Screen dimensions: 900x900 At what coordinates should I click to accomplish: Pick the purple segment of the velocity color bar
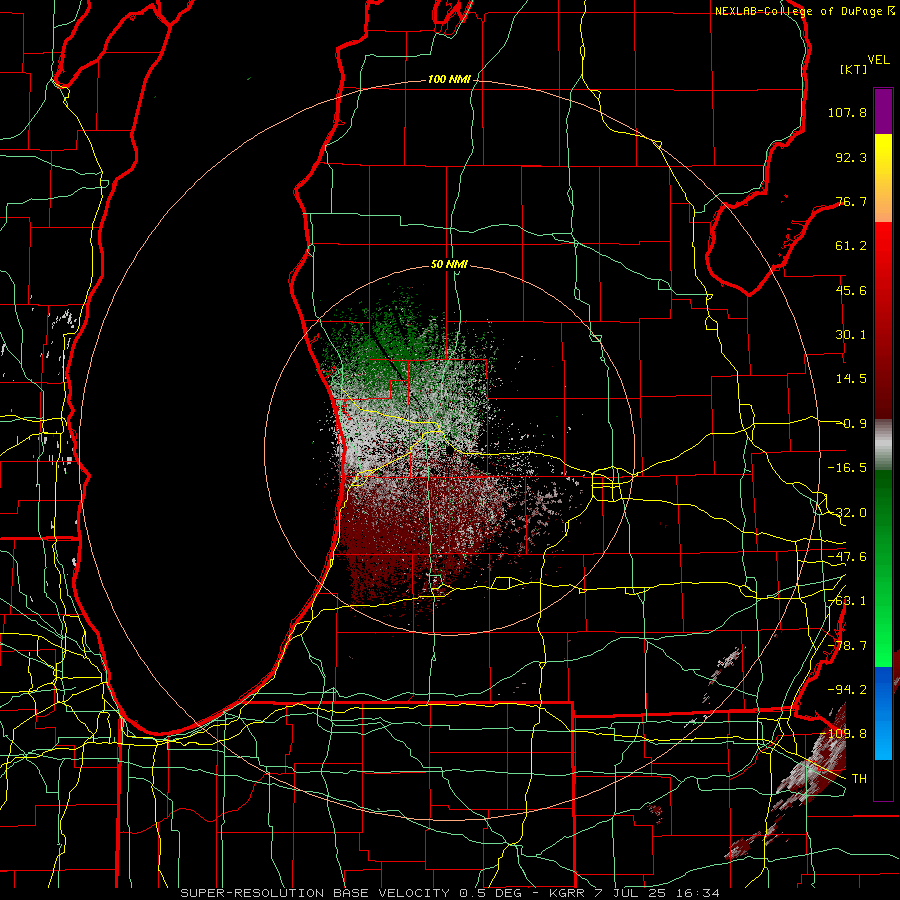883,111
